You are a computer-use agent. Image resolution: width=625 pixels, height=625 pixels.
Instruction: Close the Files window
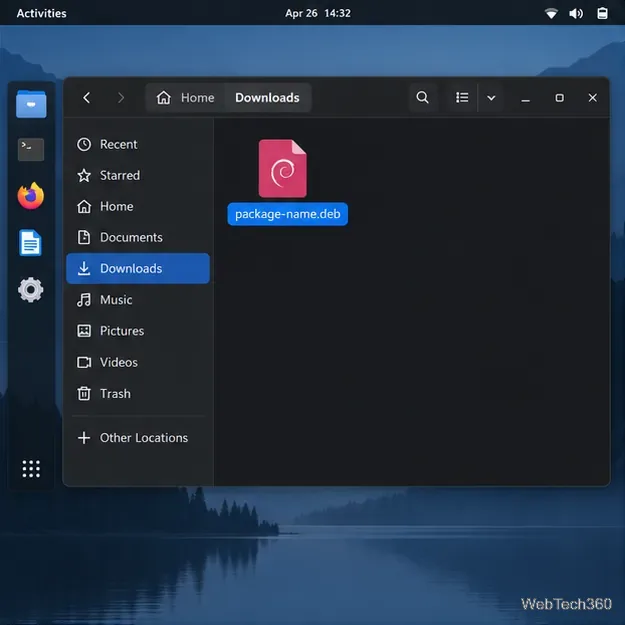(x=593, y=98)
